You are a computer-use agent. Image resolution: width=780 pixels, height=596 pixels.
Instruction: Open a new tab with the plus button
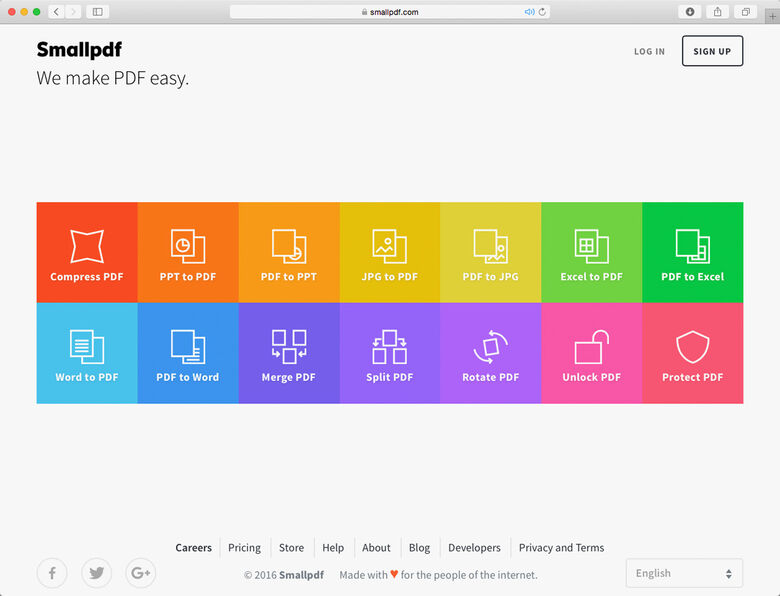coord(772,16)
